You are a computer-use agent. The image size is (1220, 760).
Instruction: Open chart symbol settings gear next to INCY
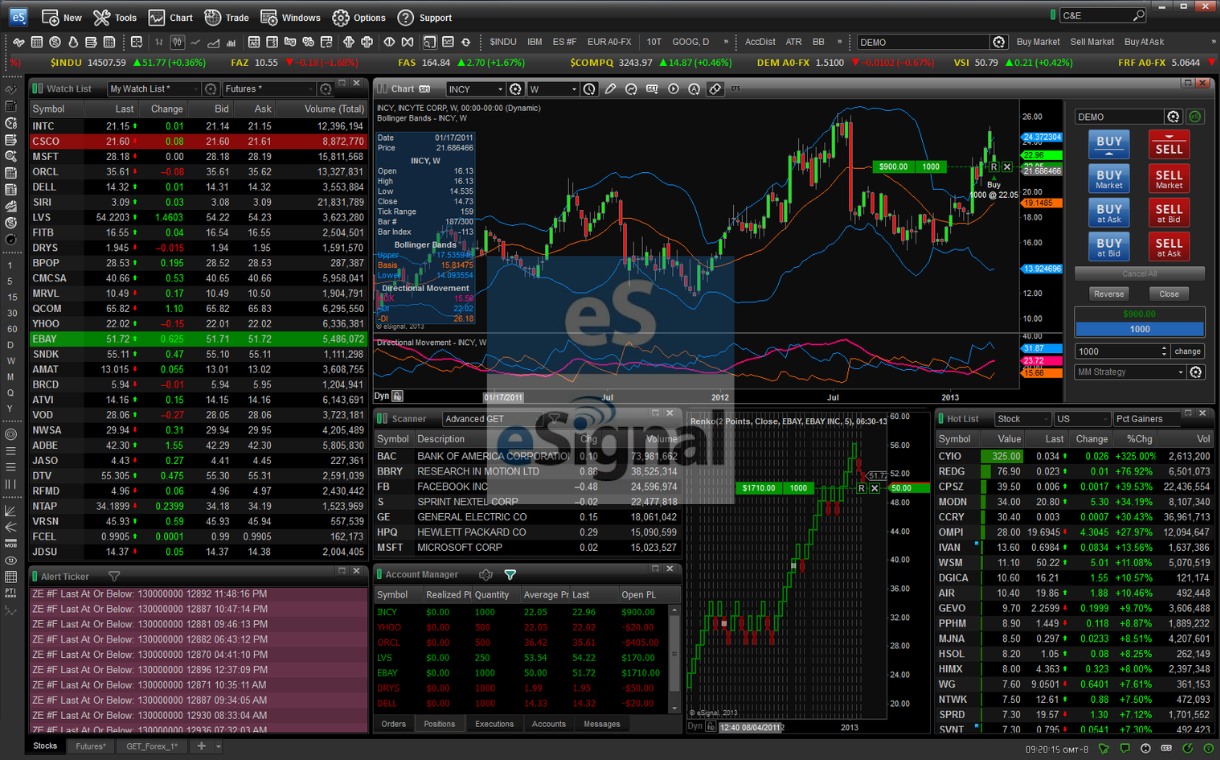pos(515,89)
